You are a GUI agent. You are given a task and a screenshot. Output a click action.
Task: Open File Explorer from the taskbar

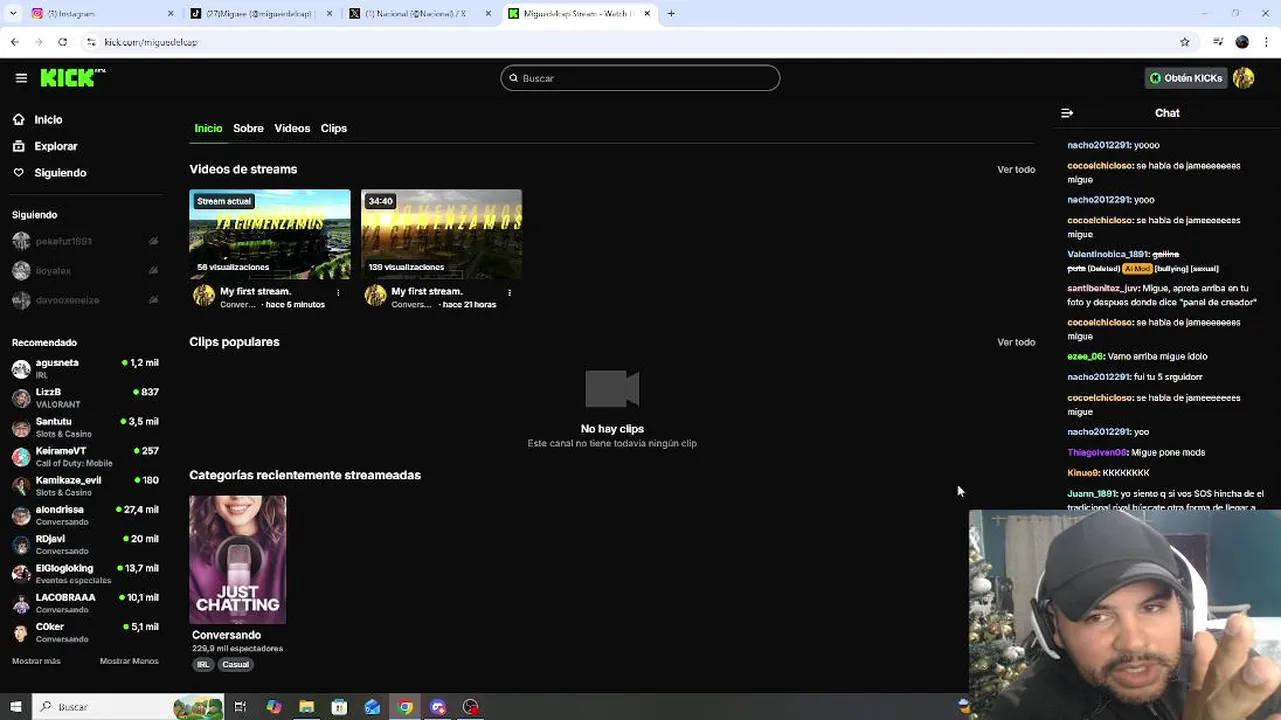pyautogui.click(x=306, y=707)
